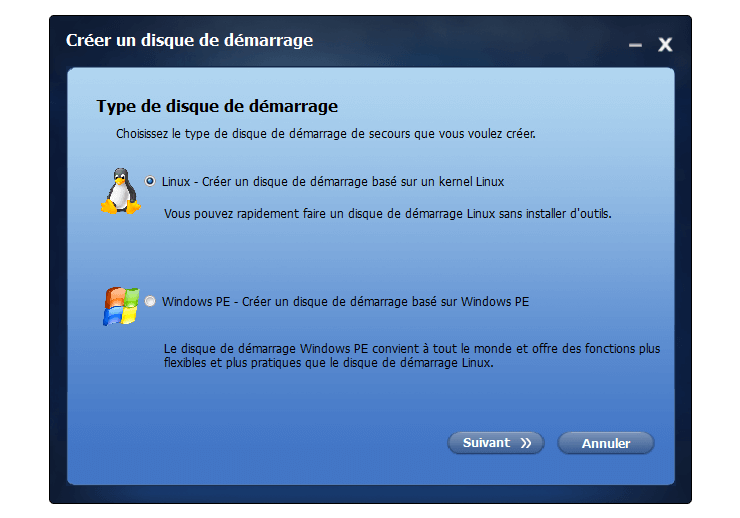Click the Linux penguin icon
740x518 pixels.
(120, 191)
